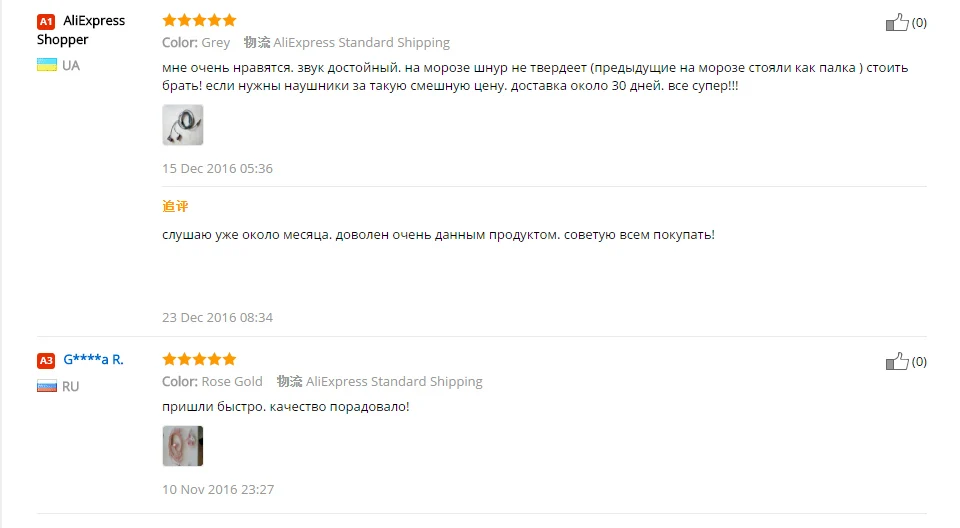Viewport: 960px width, 528px height.
Task: Click 'Color: Rose Gold' variant label
Action: (x=212, y=381)
